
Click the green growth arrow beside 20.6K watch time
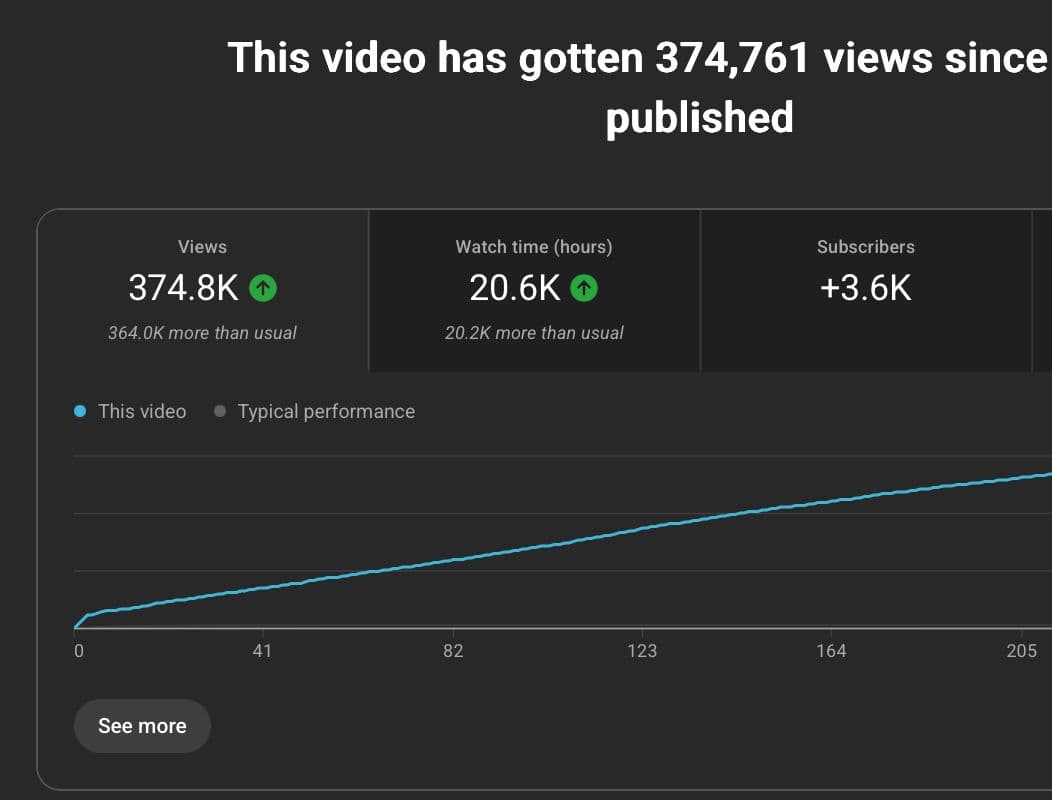[583, 288]
